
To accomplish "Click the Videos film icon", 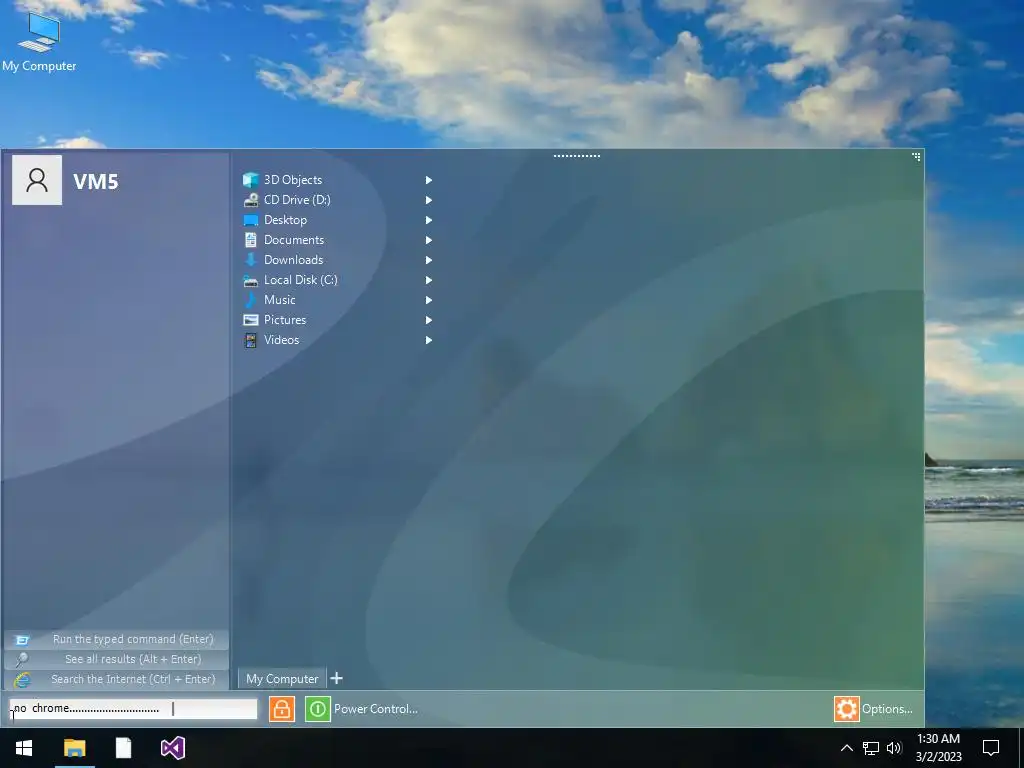I will click(x=251, y=340).
